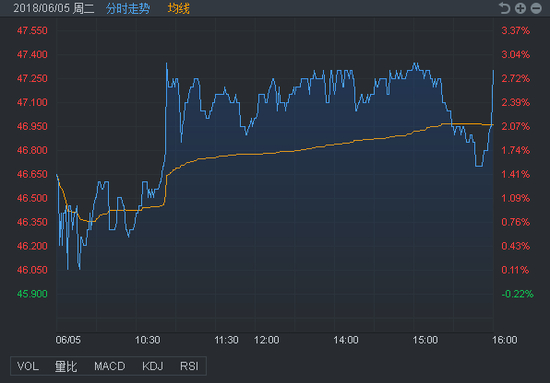
Task: Click the price label 46.800
Action: (32, 150)
